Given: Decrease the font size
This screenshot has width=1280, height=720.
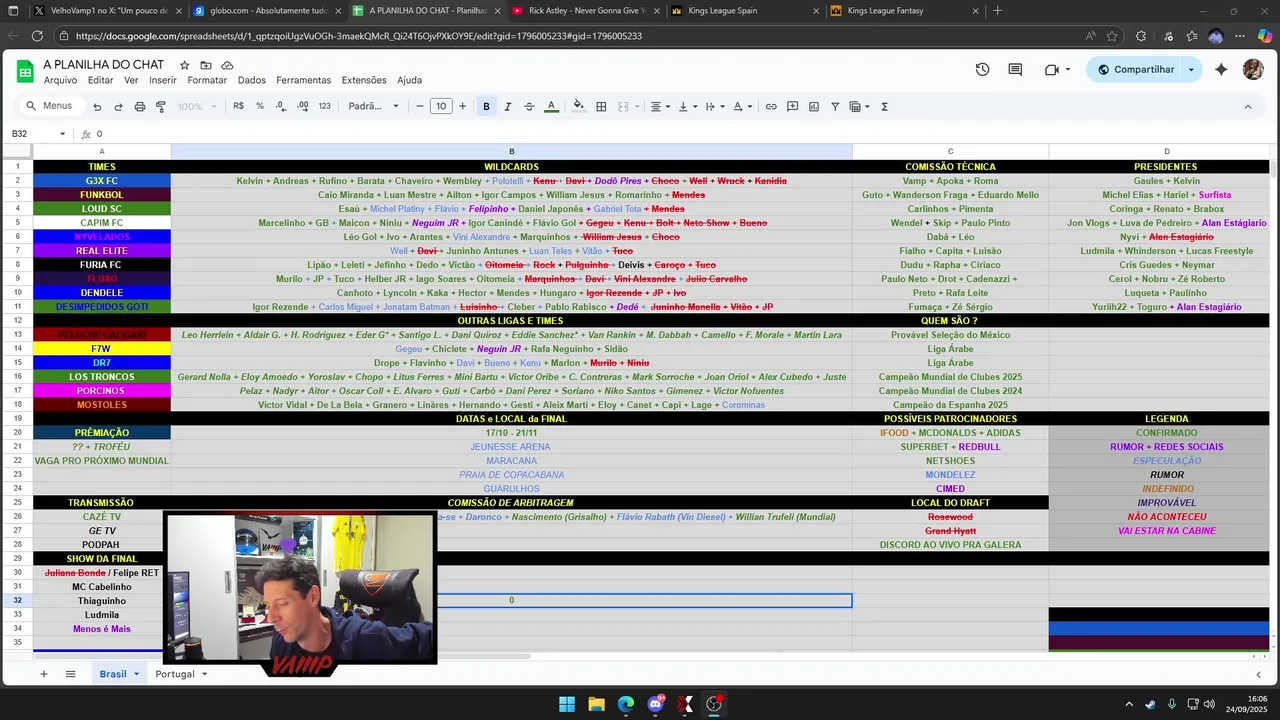Looking at the screenshot, I should coord(419,106).
